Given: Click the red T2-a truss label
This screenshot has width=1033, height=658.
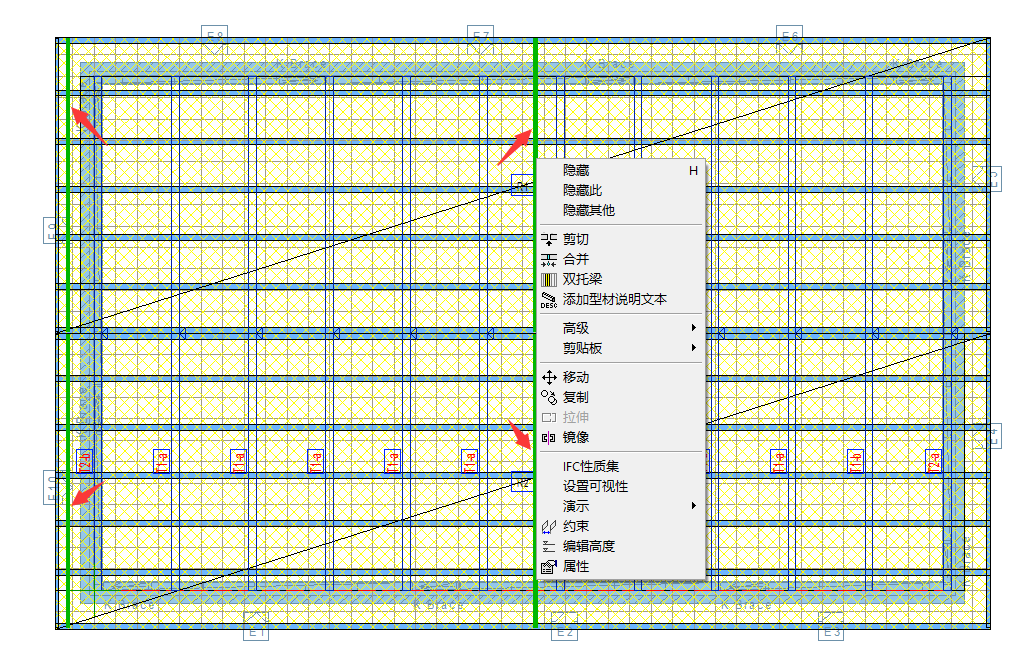Looking at the screenshot, I should tap(934, 461).
